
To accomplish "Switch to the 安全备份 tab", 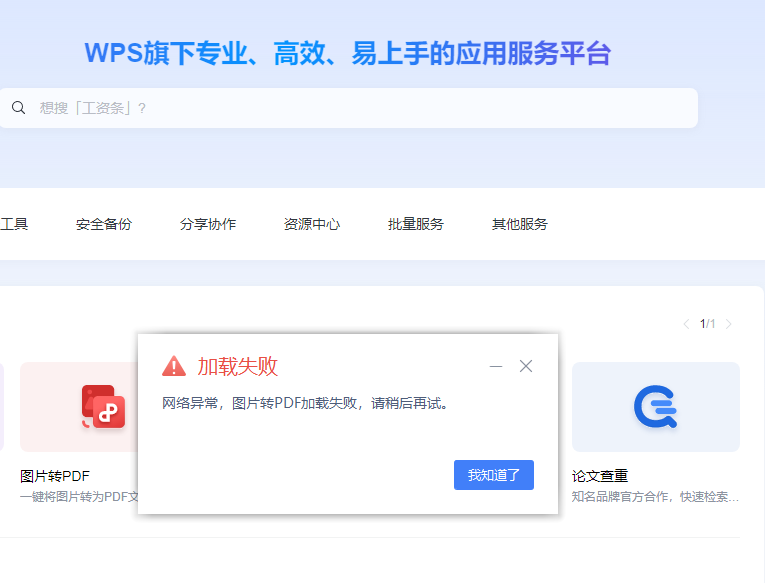I will point(104,224).
